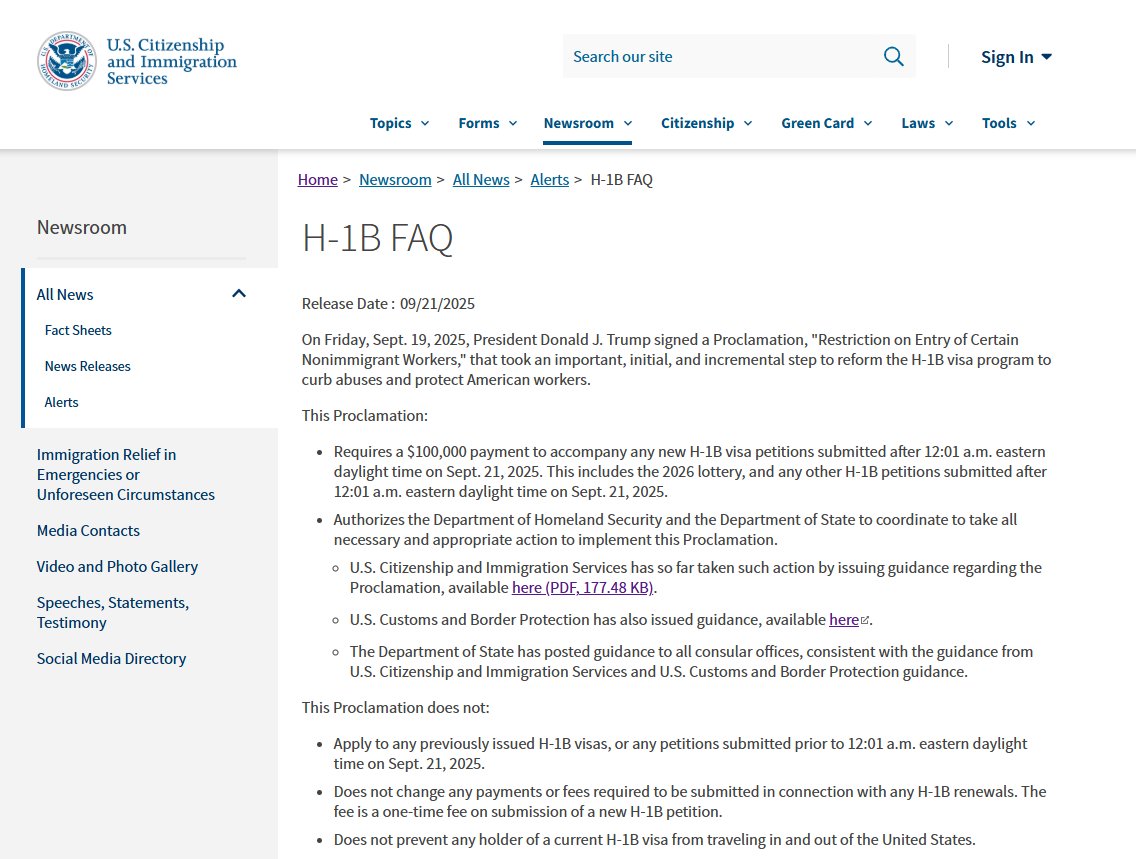This screenshot has height=859, width=1136.
Task: Click the 'This Proclamation does not:' line
Action: click(396, 708)
